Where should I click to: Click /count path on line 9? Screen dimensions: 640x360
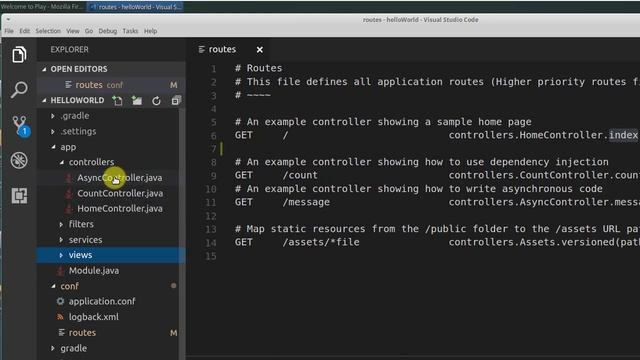pos(300,175)
